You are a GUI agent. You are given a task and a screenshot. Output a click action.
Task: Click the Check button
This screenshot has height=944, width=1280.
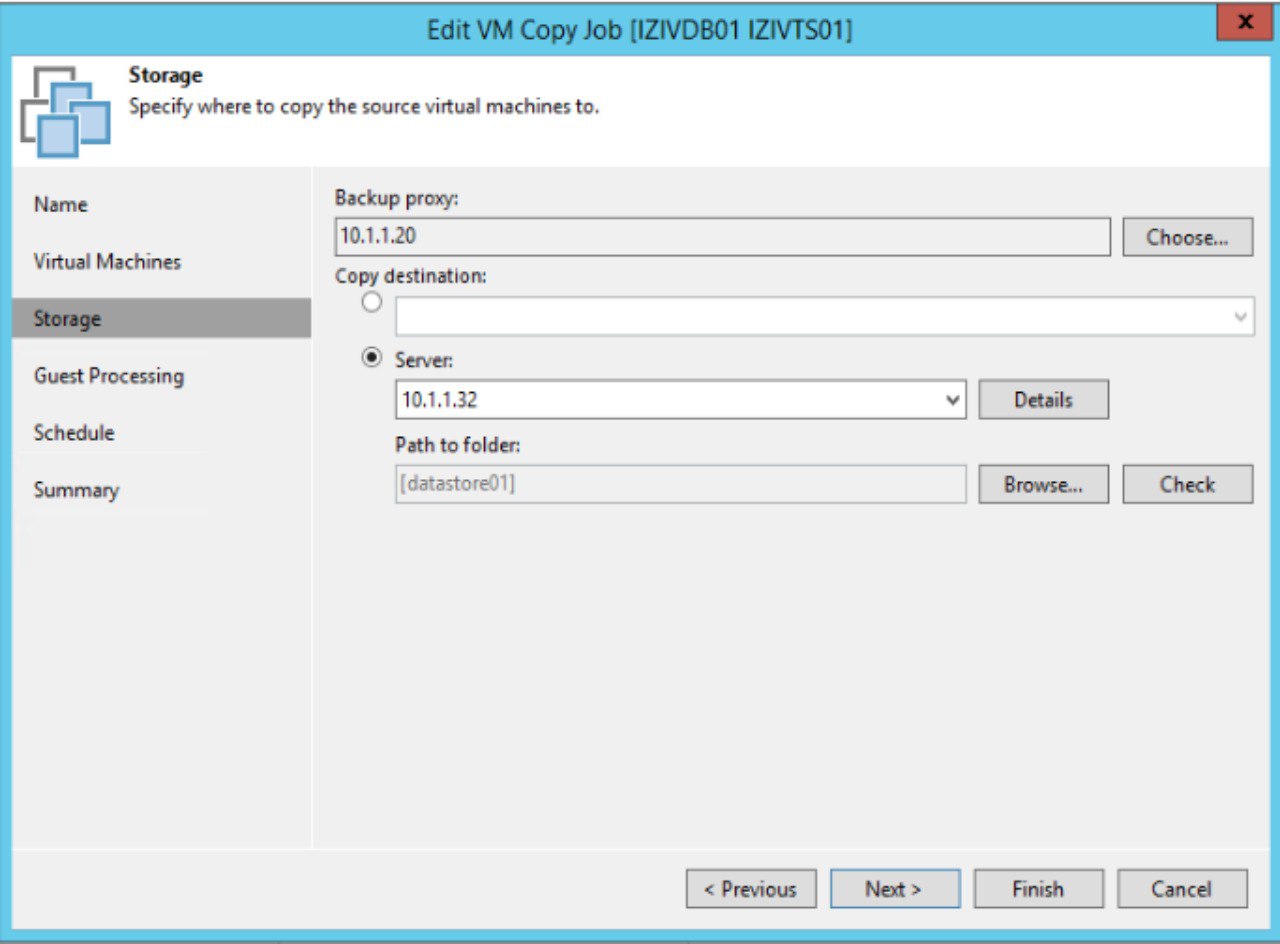(1188, 484)
